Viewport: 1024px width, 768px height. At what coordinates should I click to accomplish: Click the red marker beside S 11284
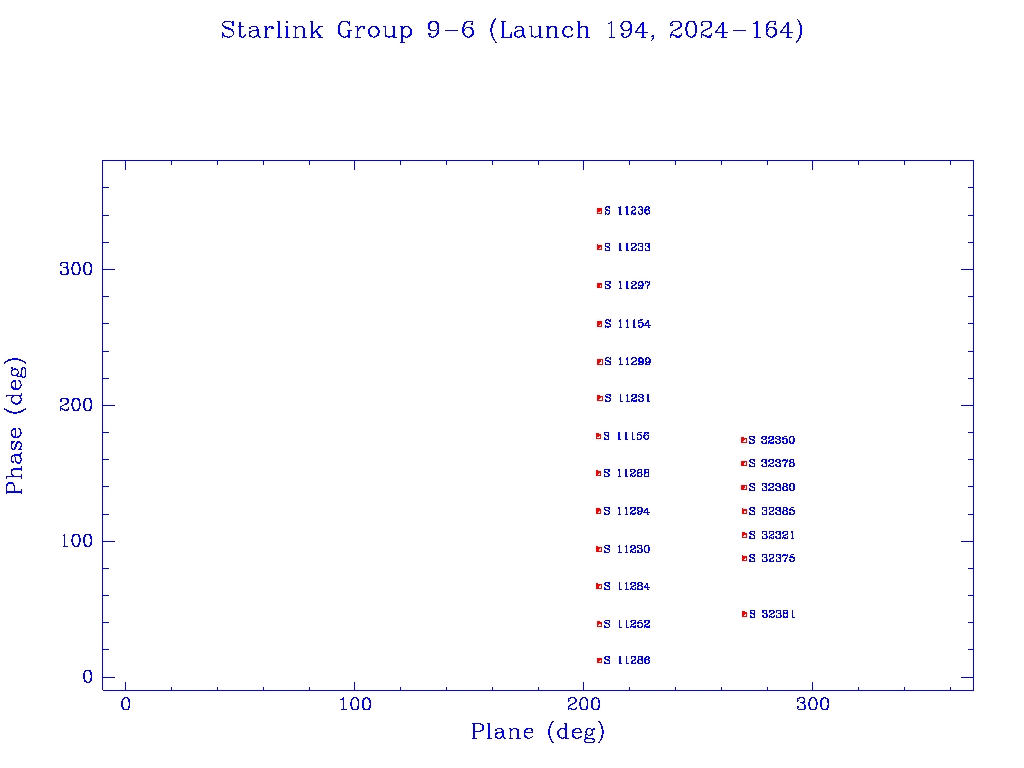point(599,586)
